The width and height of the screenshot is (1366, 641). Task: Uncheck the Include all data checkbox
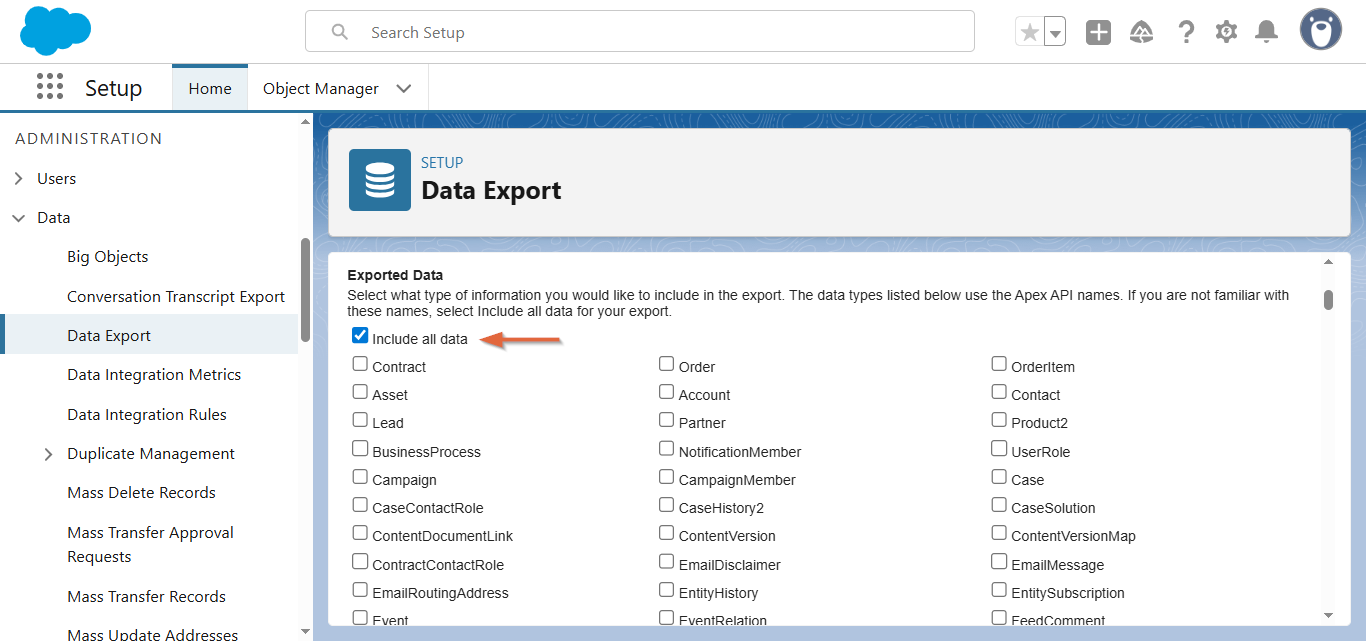click(x=360, y=336)
